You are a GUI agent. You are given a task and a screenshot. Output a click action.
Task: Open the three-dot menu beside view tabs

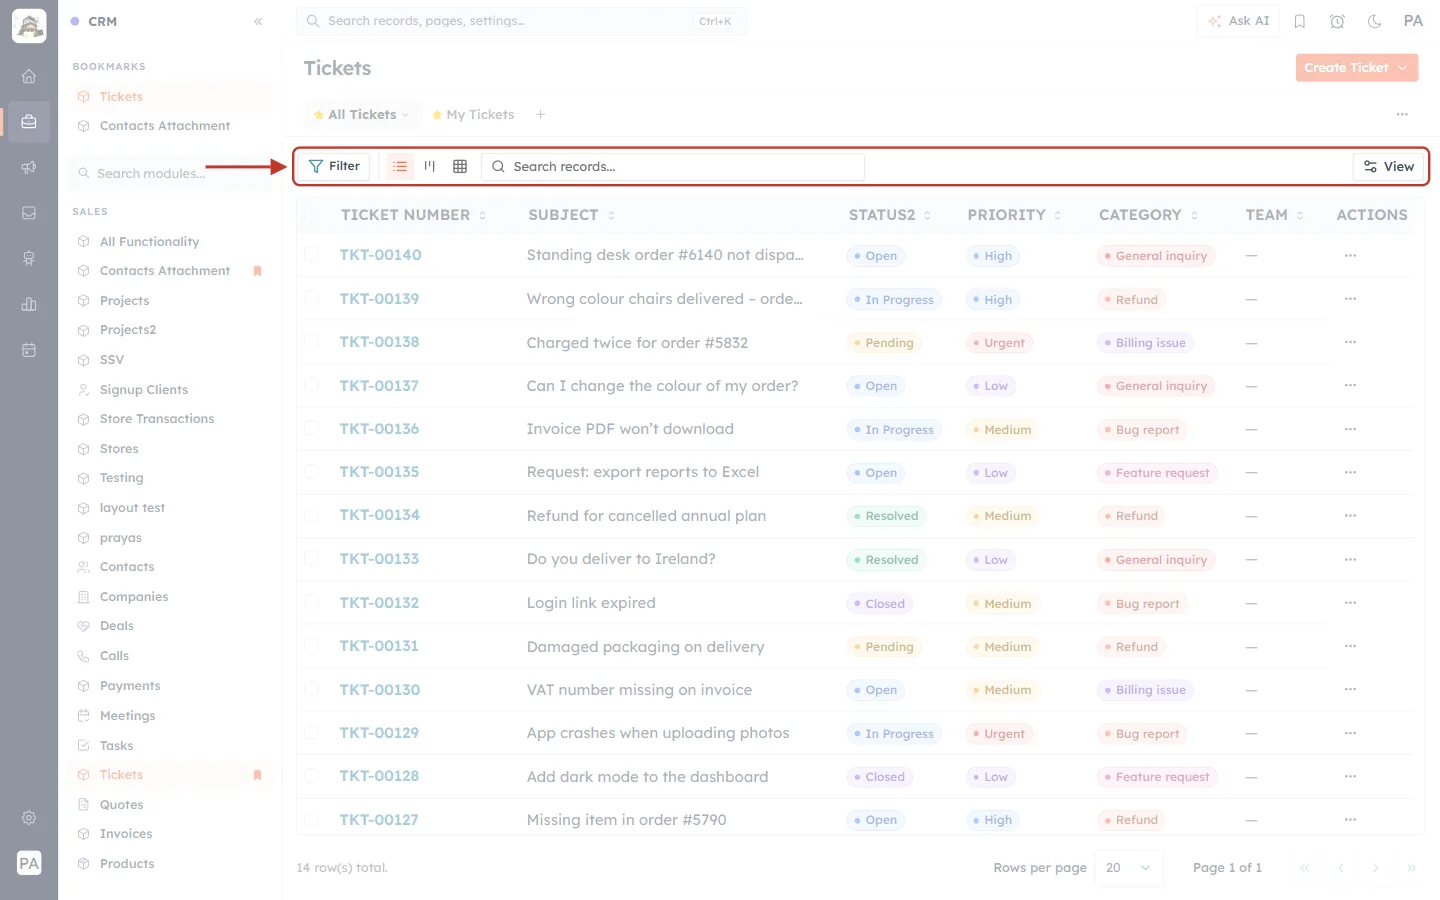(1402, 115)
